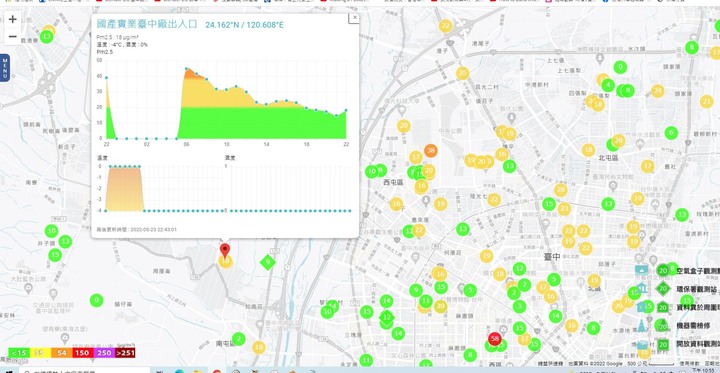Select green marker 2 near 南屯區
Viewport: 720px width, 373px height.
pos(238,339)
